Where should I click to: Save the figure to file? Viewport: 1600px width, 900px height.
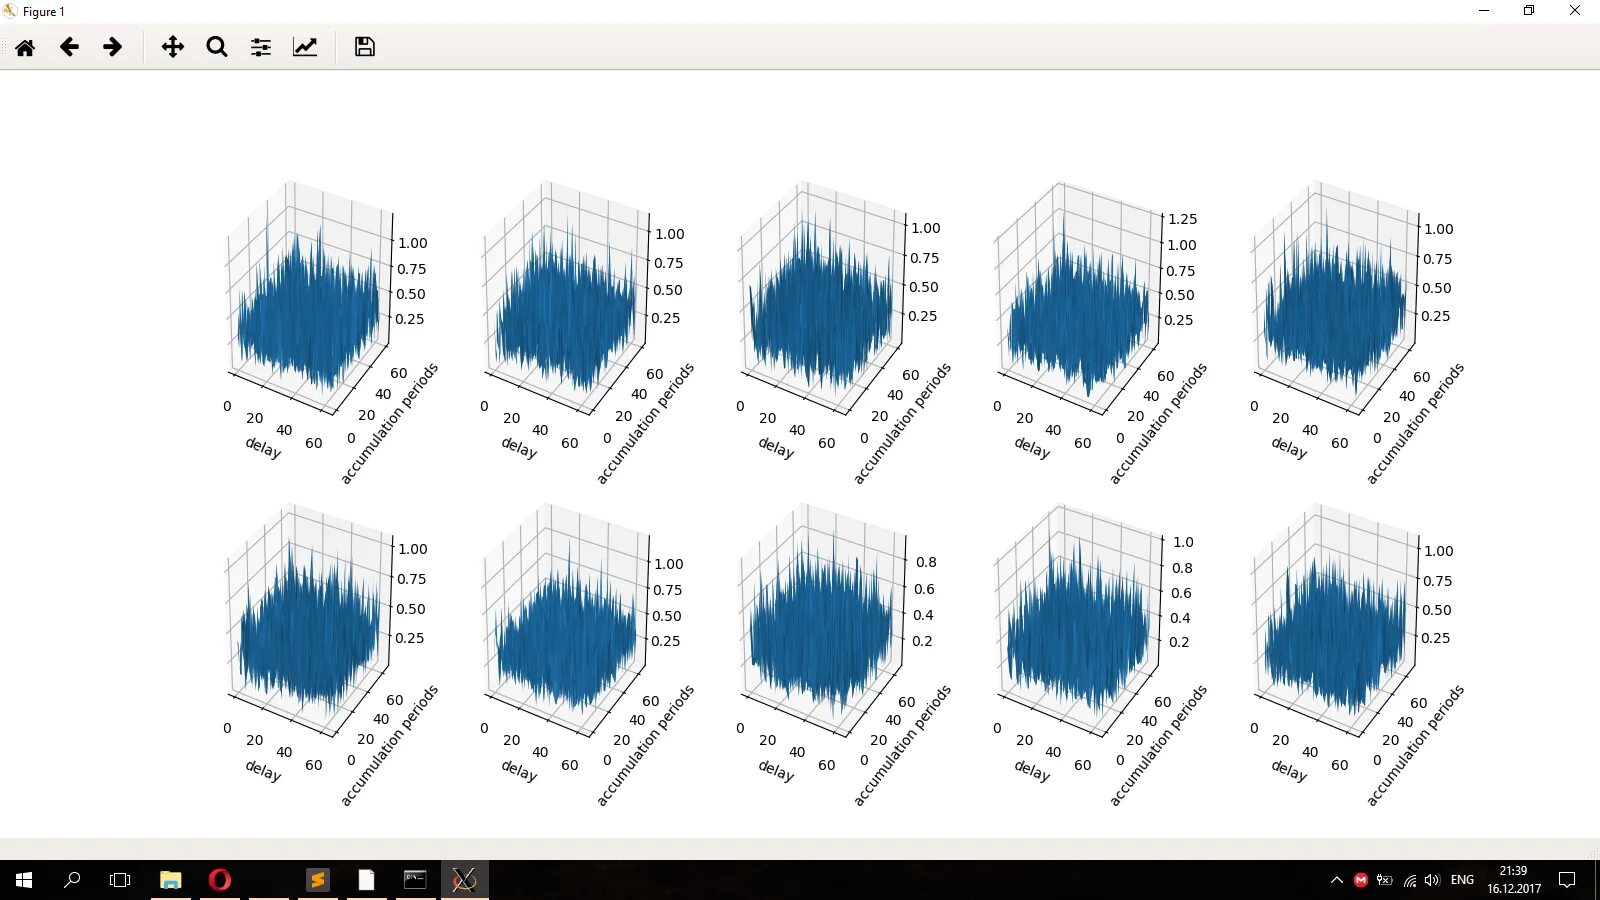pyautogui.click(x=365, y=47)
